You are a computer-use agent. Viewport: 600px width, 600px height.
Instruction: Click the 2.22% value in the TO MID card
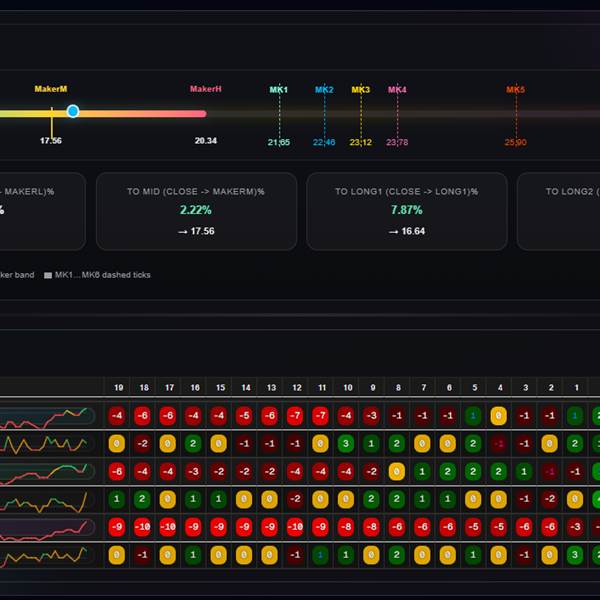(196, 210)
